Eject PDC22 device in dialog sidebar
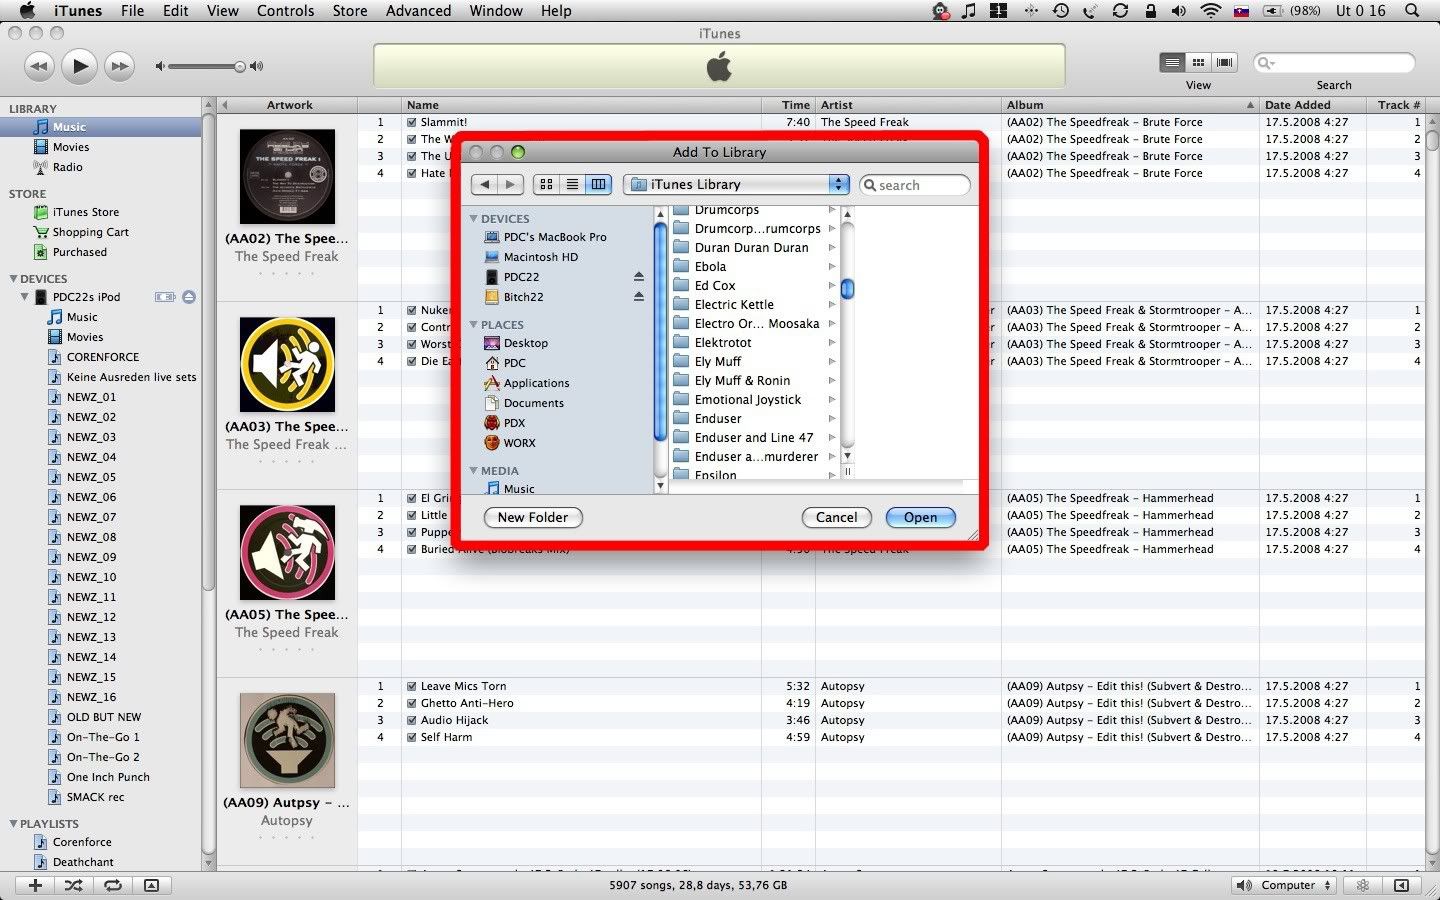This screenshot has height=900, width=1440. 639,277
